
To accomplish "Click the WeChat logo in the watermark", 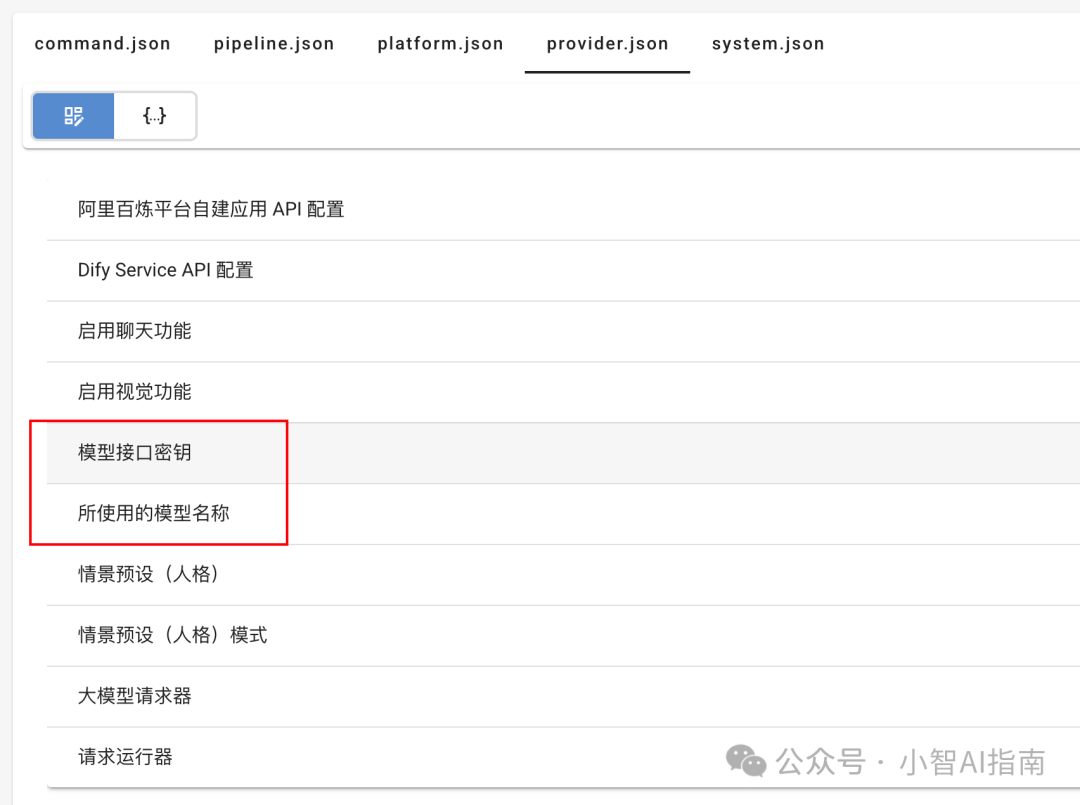I will [x=746, y=761].
